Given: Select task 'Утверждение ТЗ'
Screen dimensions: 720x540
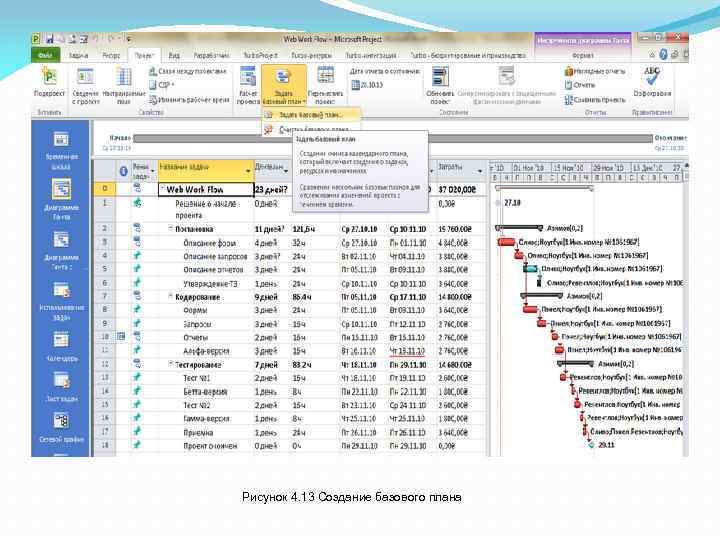Looking at the screenshot, I should coord(210,284).
